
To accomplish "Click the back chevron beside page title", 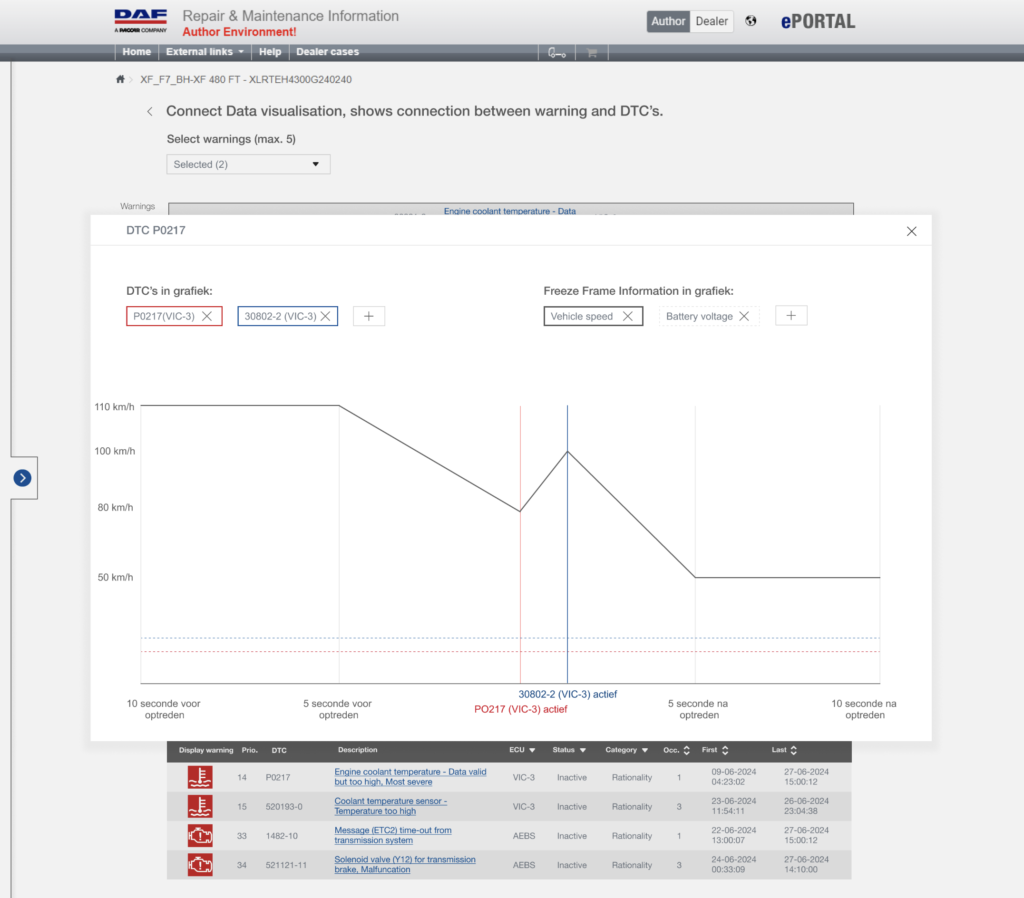I will [x=150, y=112].
